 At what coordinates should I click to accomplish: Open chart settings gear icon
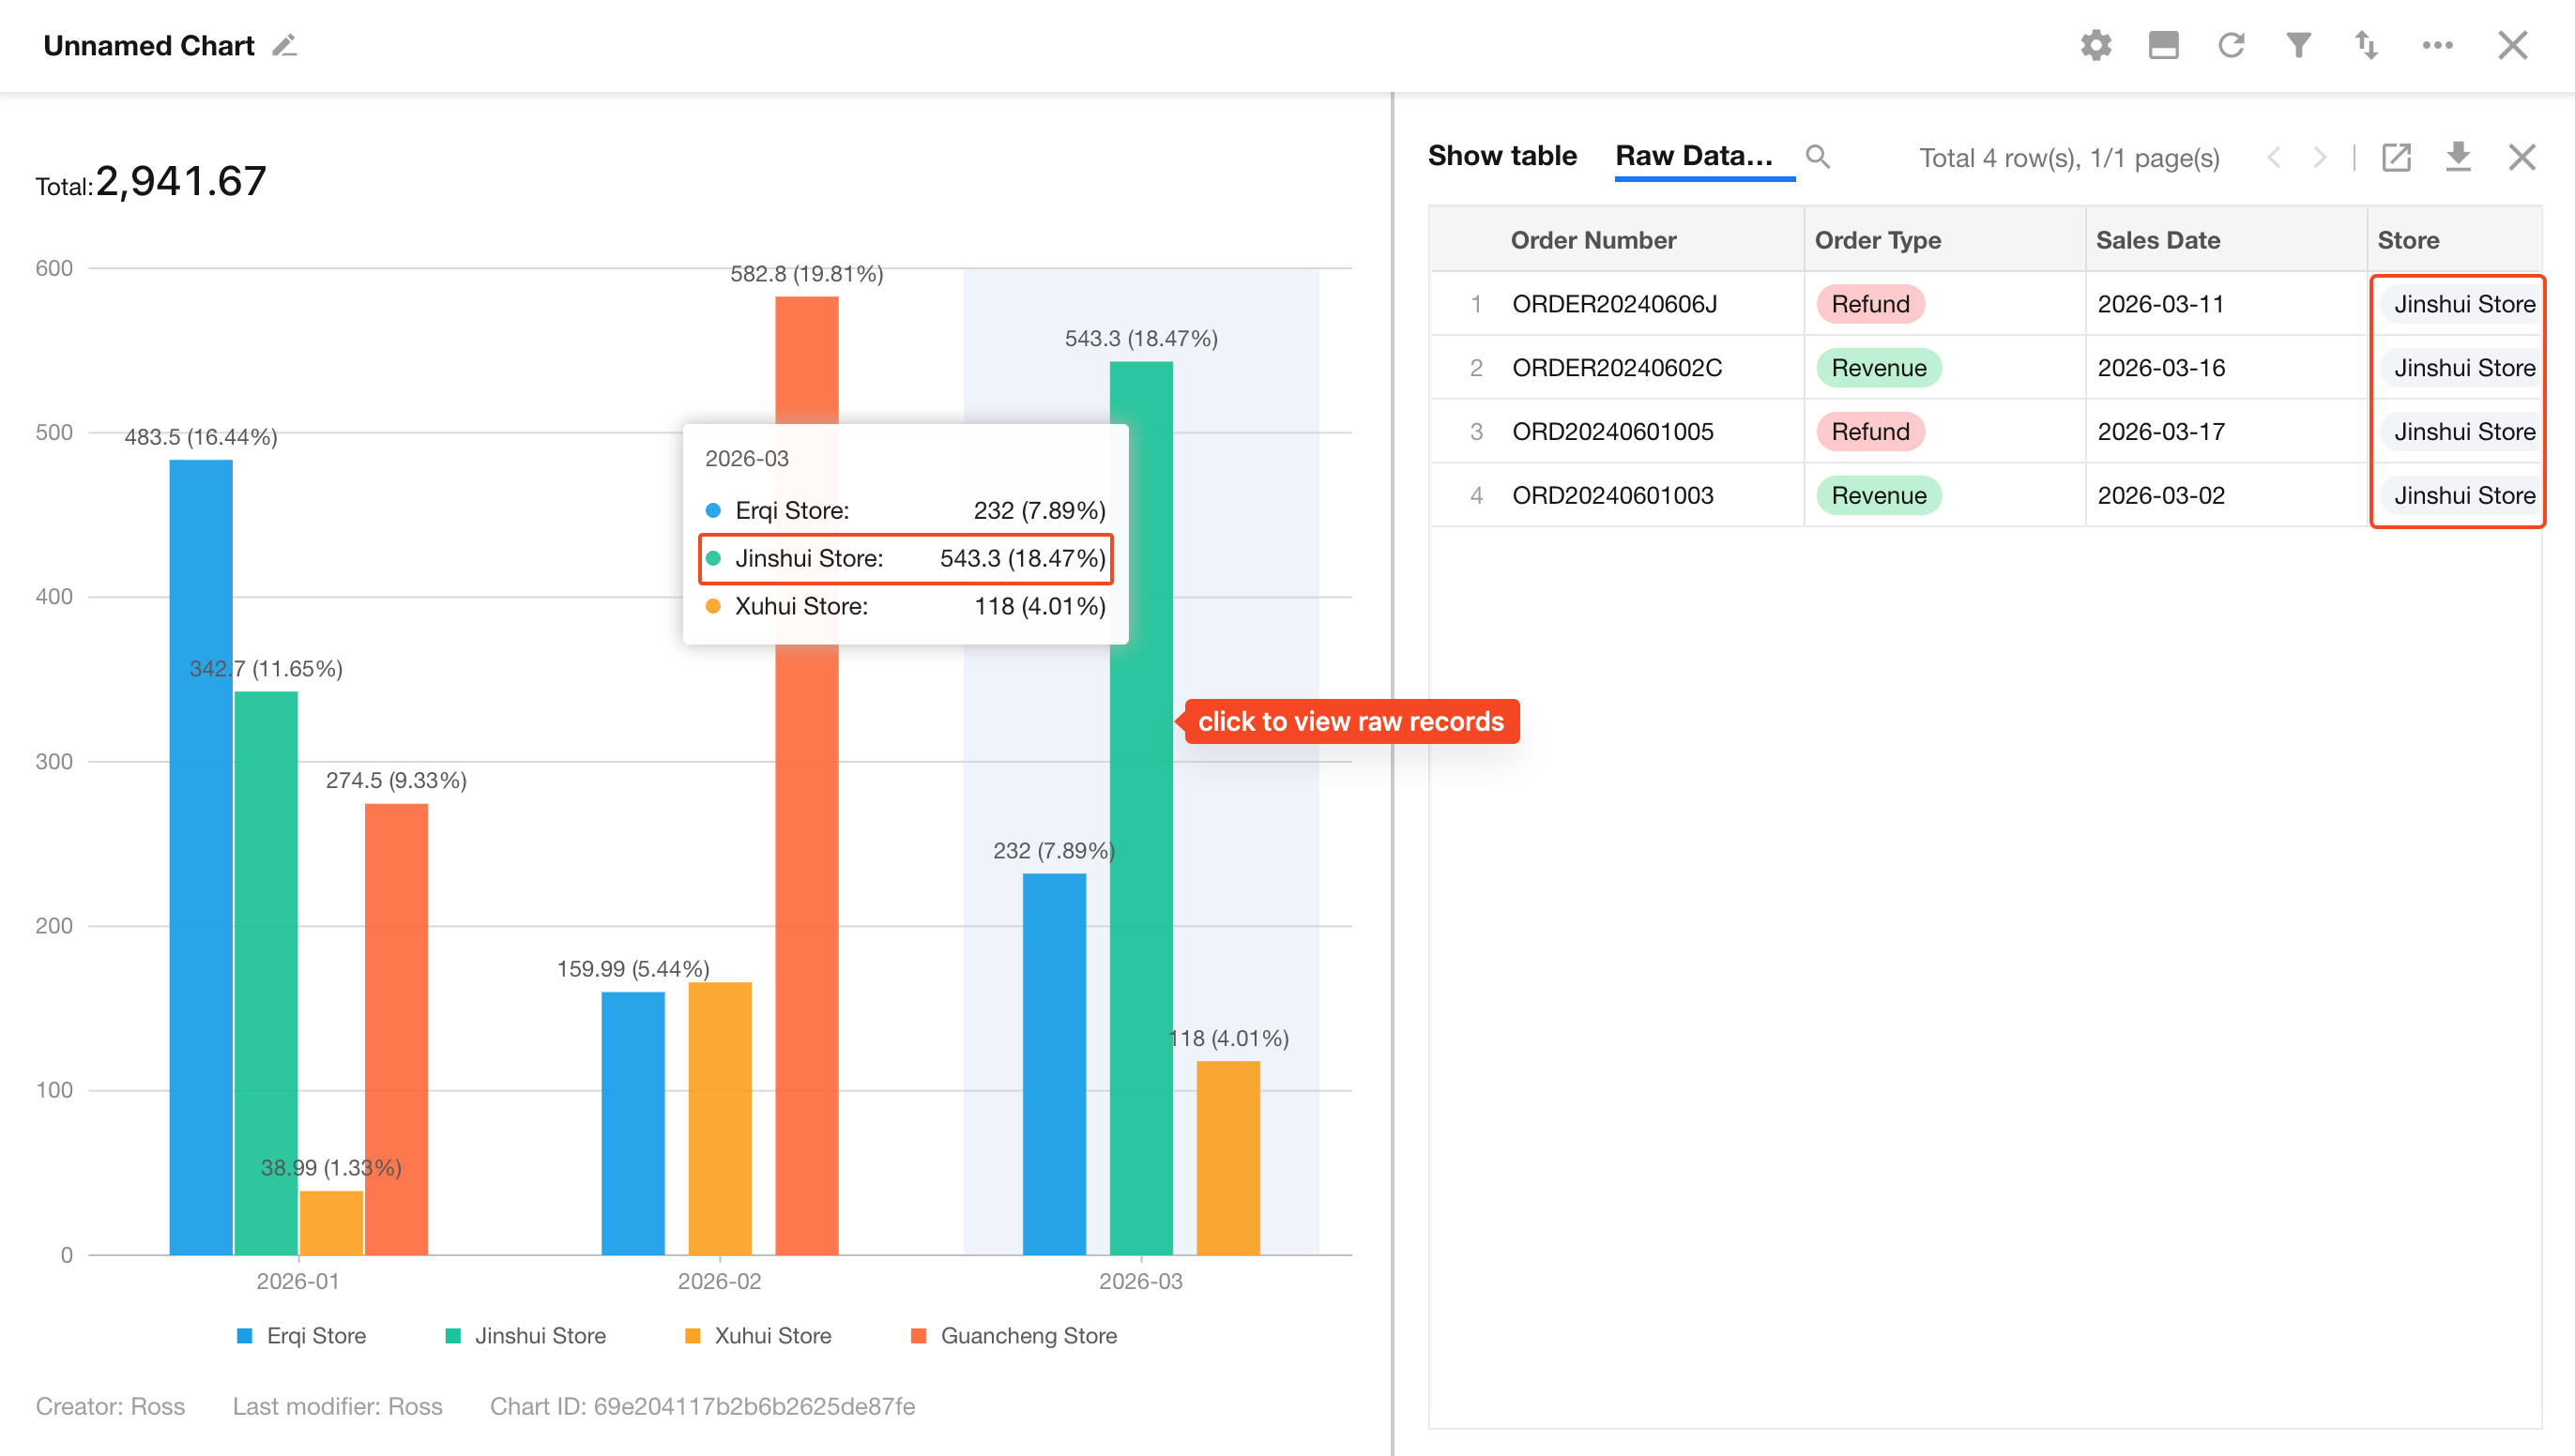pos(2095,45)
